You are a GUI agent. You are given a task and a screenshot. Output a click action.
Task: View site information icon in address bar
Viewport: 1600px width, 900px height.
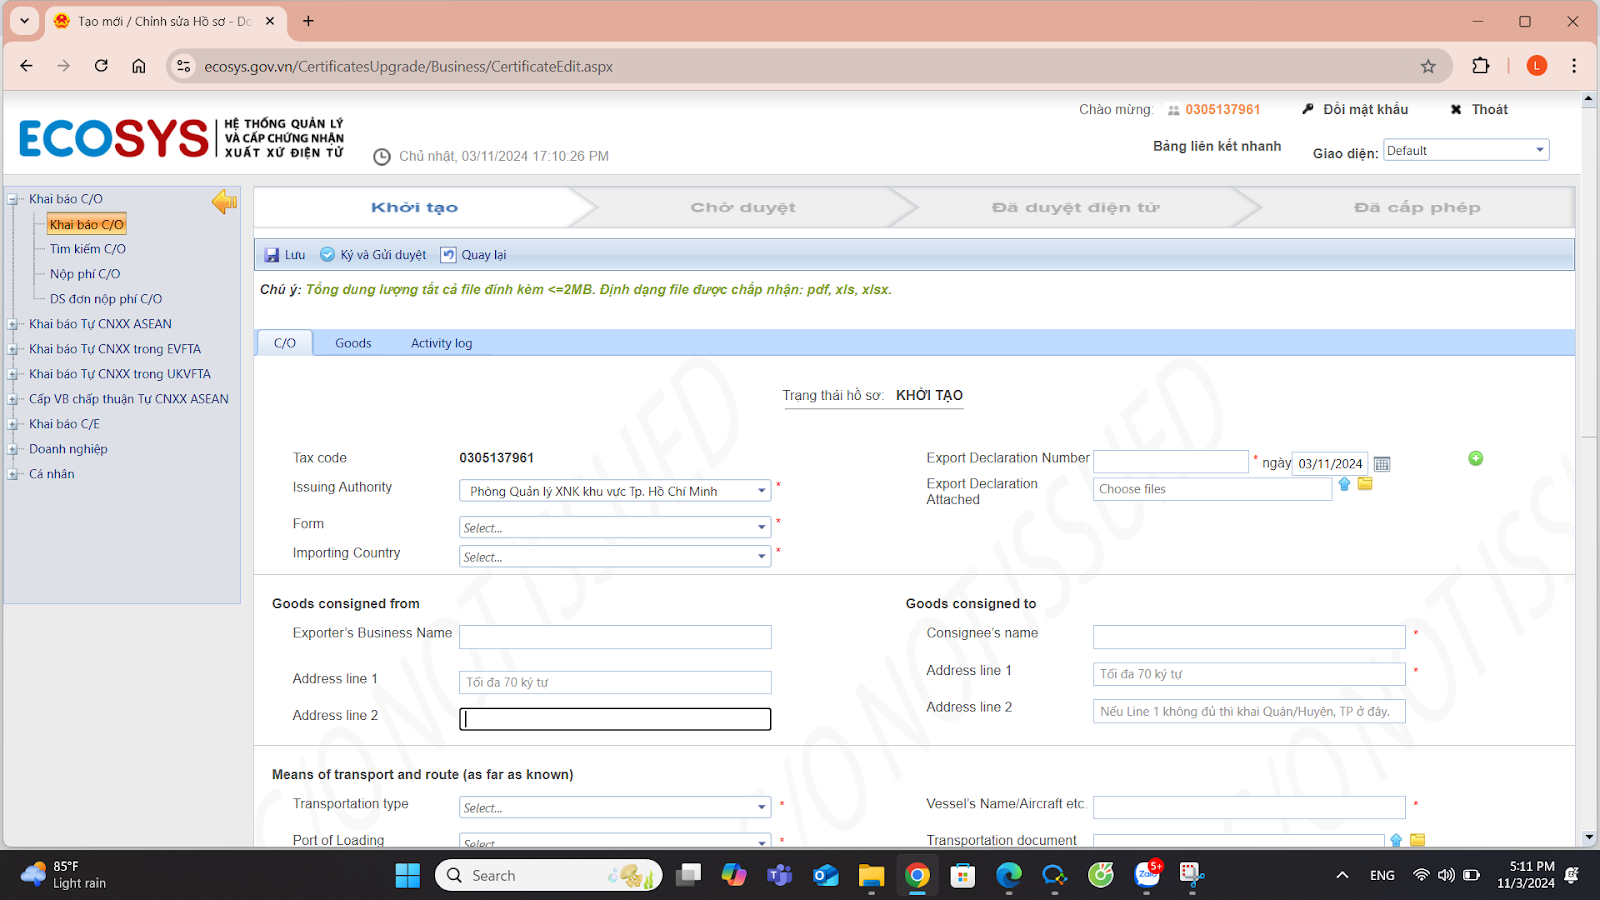(x=183, y=66)
